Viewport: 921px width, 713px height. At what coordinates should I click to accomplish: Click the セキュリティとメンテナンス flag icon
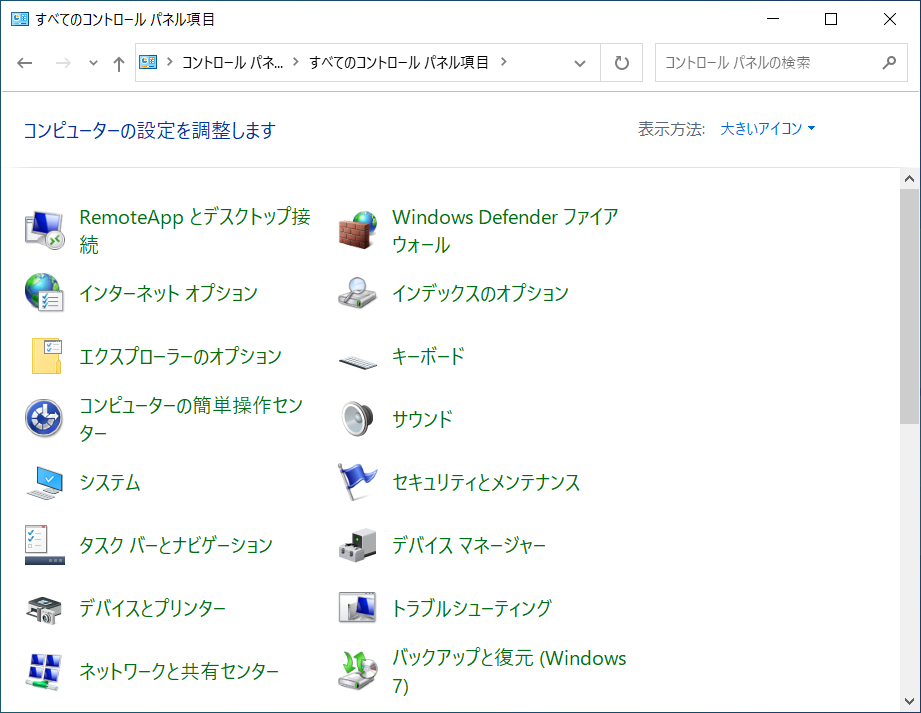point(357,482)
